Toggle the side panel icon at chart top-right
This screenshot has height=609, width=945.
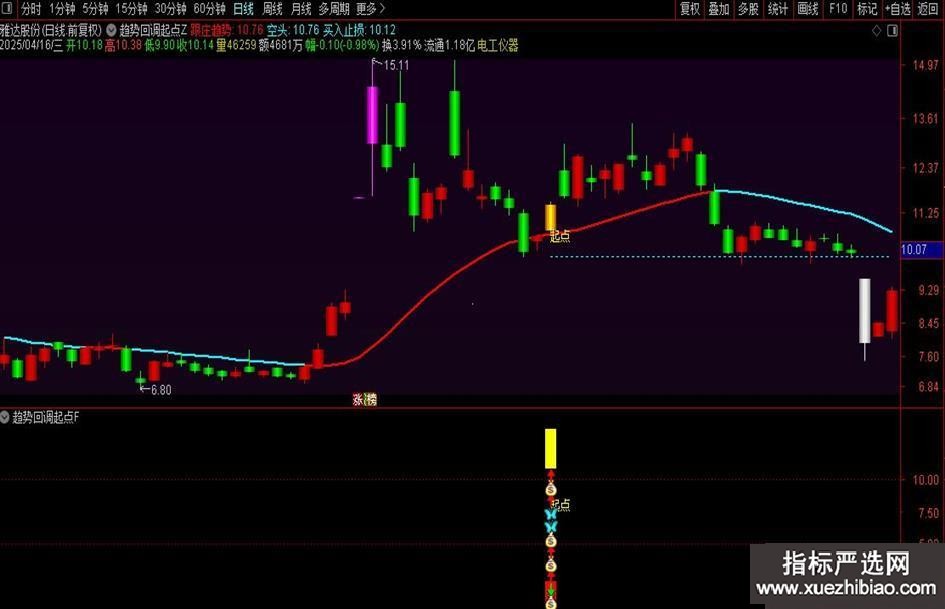pyautogui.click(x=893, y=30)
